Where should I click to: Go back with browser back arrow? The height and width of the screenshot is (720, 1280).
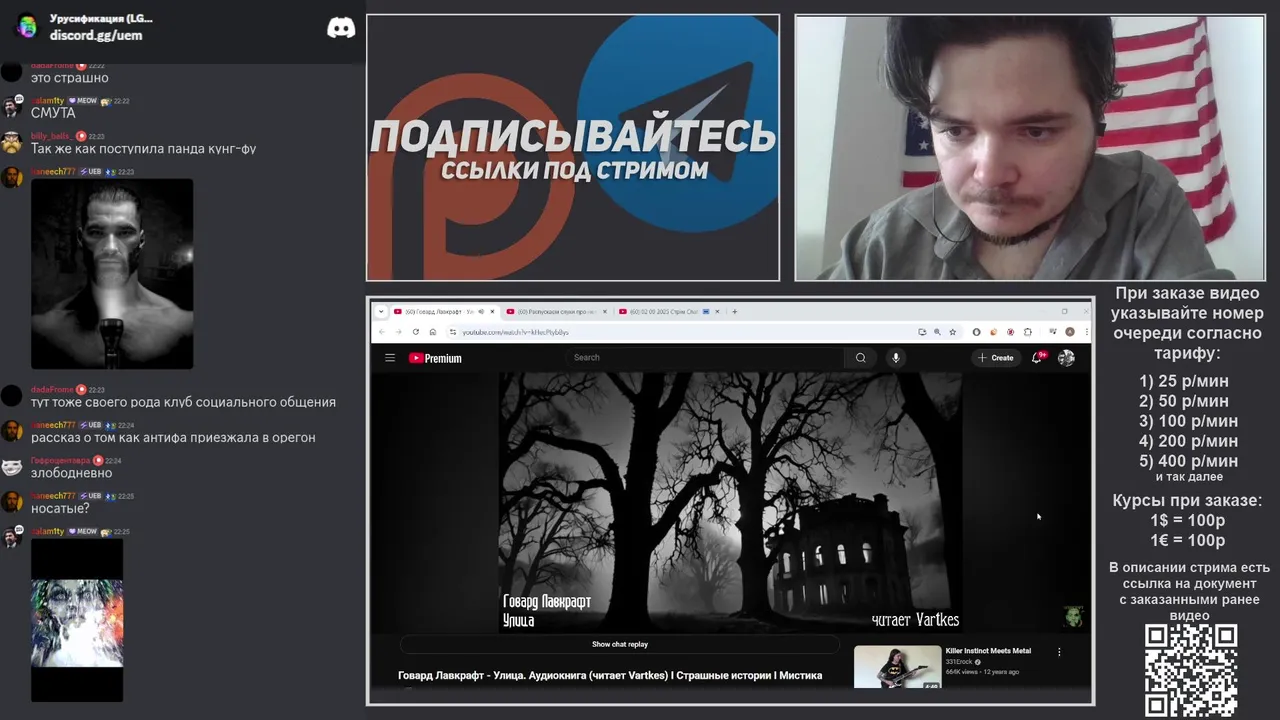381,332
